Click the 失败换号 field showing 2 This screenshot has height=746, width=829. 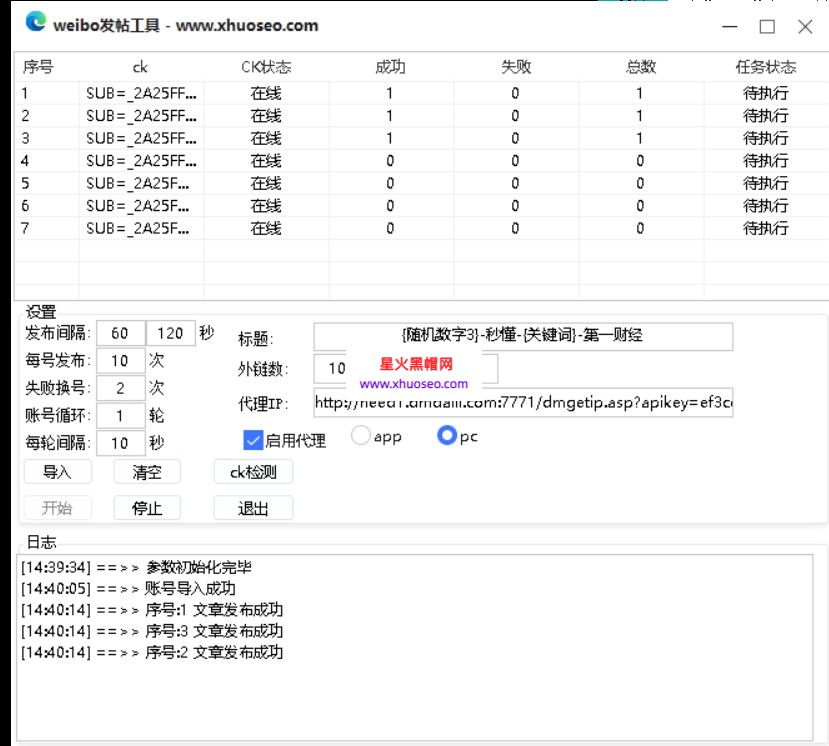coord(121,388)
